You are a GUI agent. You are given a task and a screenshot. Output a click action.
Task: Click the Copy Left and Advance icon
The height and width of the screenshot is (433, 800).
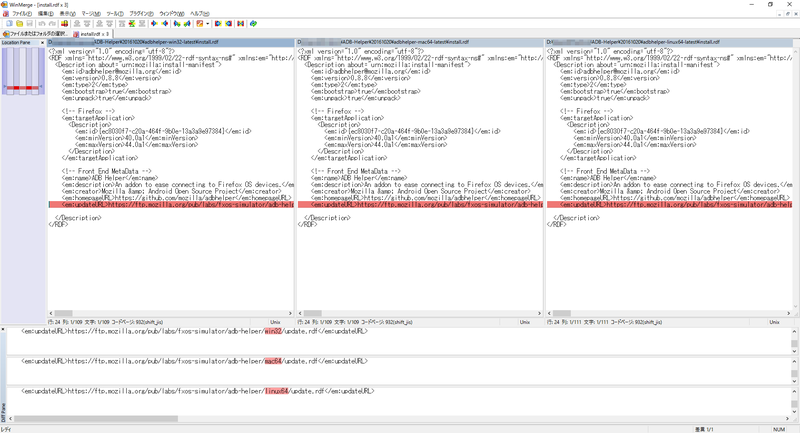pyautogui.click(x=187, y=23)
